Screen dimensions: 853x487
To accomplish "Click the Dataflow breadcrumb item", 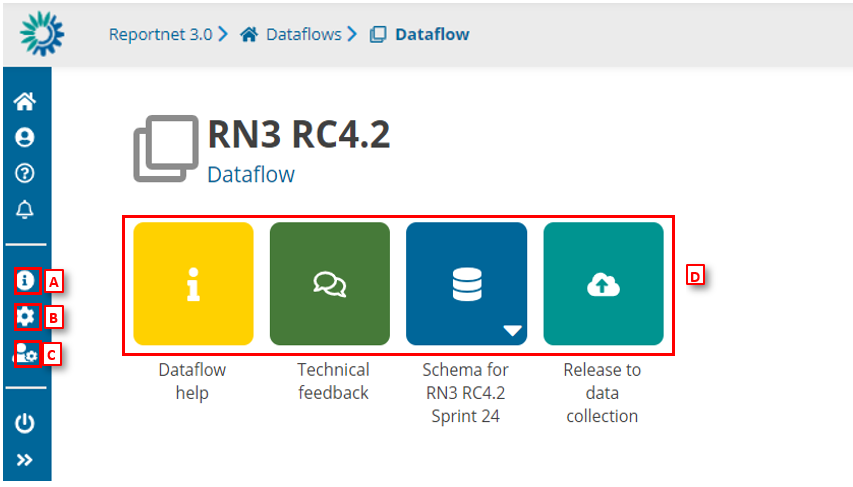I will pos(431,34).
